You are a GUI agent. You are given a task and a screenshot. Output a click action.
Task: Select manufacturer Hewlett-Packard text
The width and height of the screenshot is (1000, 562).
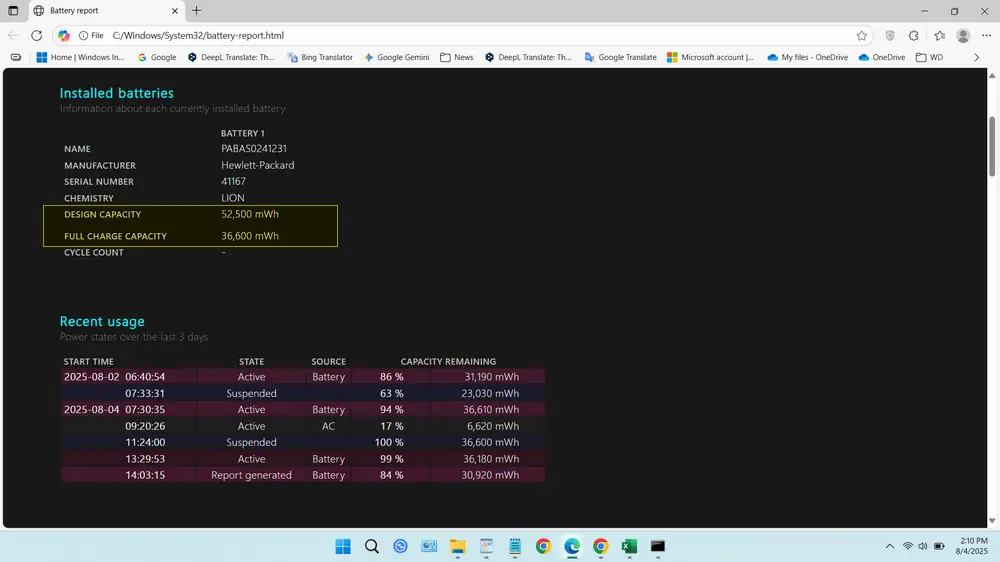coord(258,165)
